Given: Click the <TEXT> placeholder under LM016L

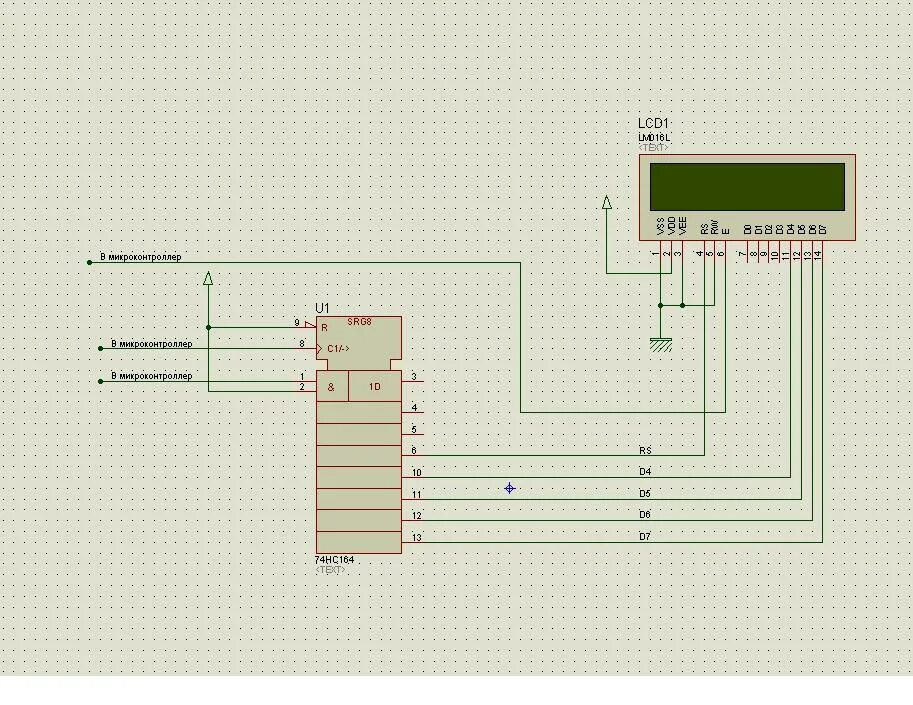Looking at the screenshot, I should (x=653, y=147).
